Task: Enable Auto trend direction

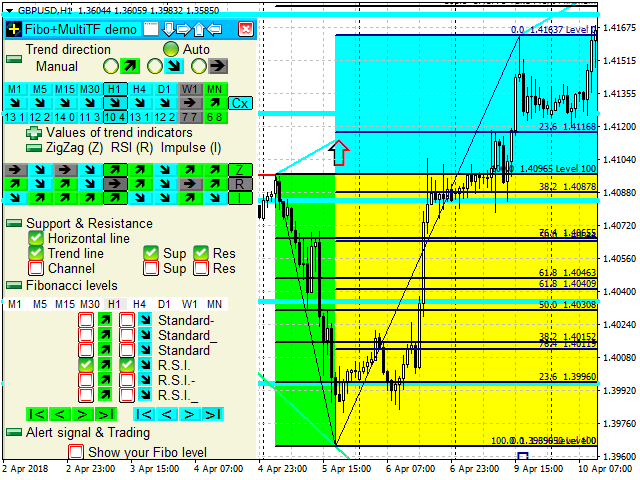Action: [171, 49]
